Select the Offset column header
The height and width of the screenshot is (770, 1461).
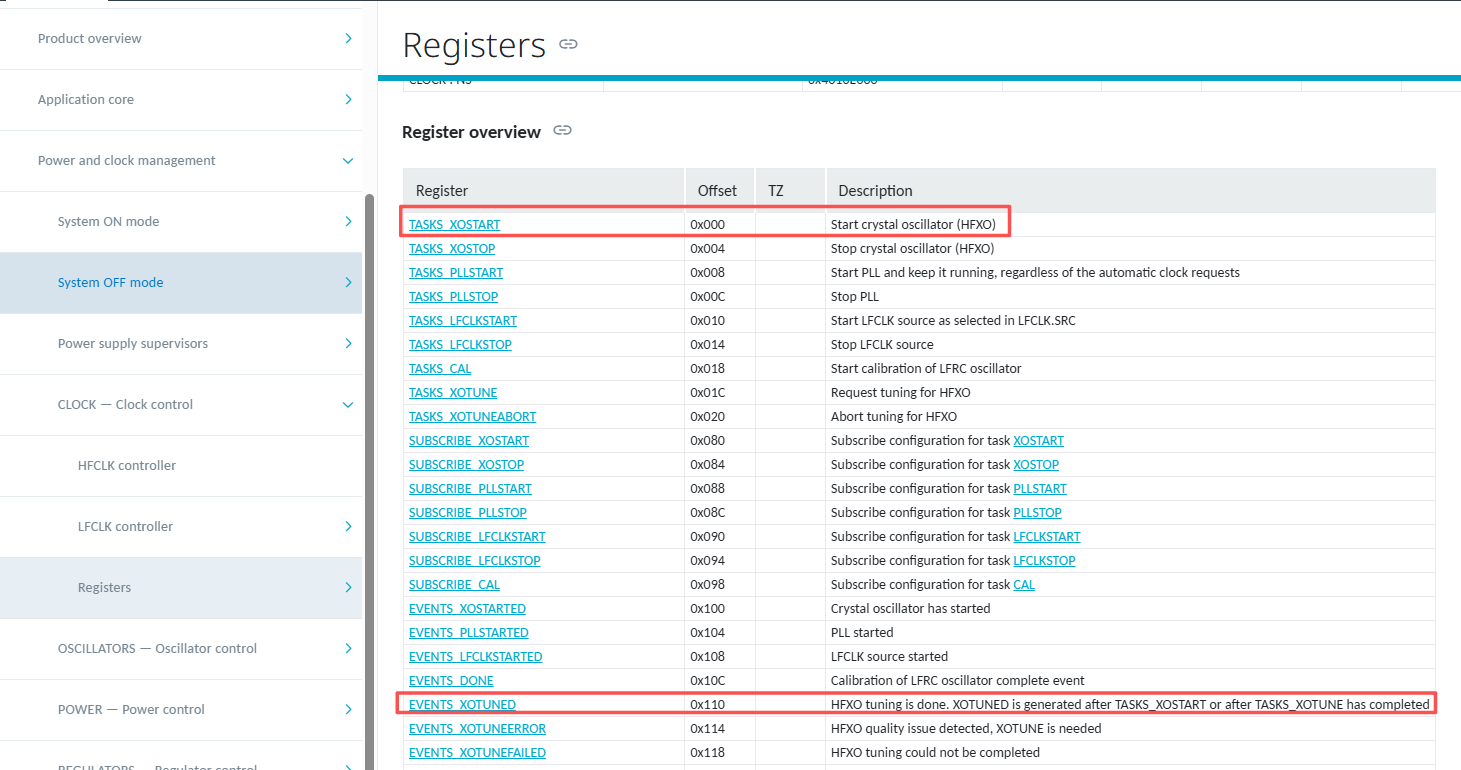(717, 190)
